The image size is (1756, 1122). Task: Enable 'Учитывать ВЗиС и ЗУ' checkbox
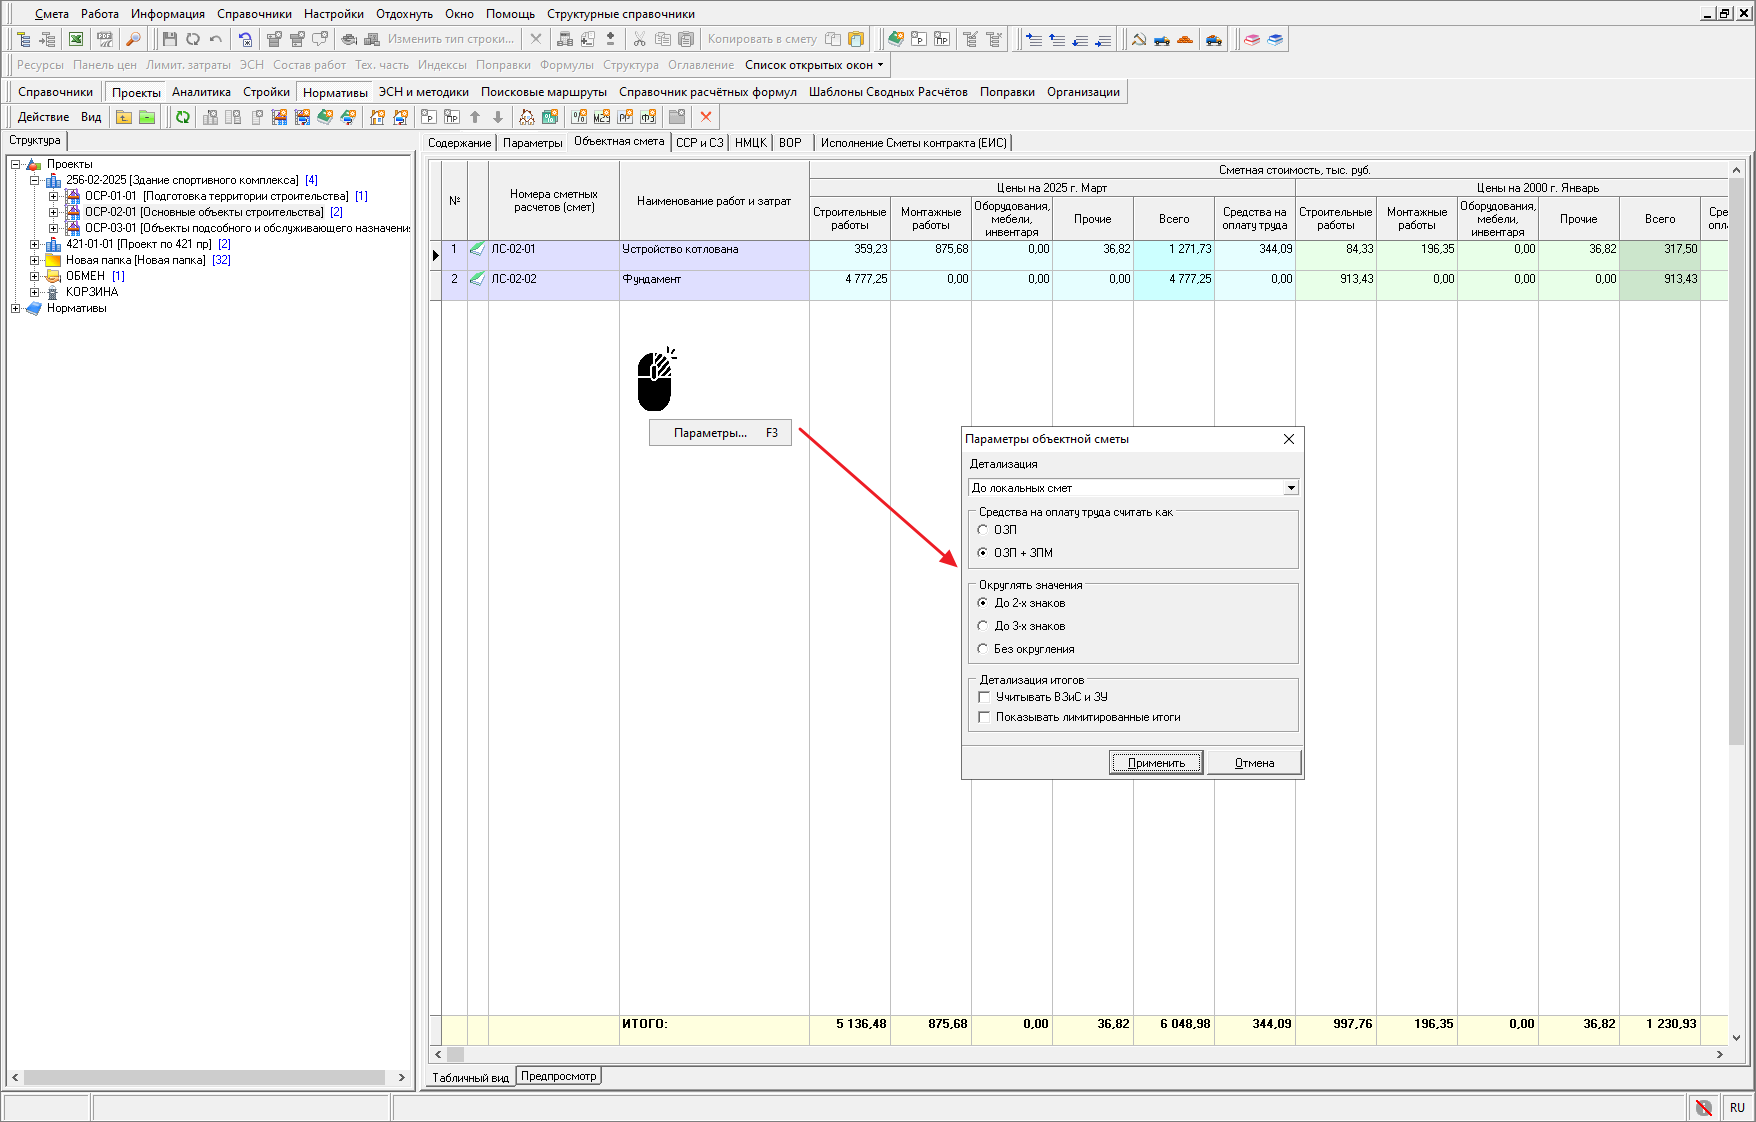[984, 697]
